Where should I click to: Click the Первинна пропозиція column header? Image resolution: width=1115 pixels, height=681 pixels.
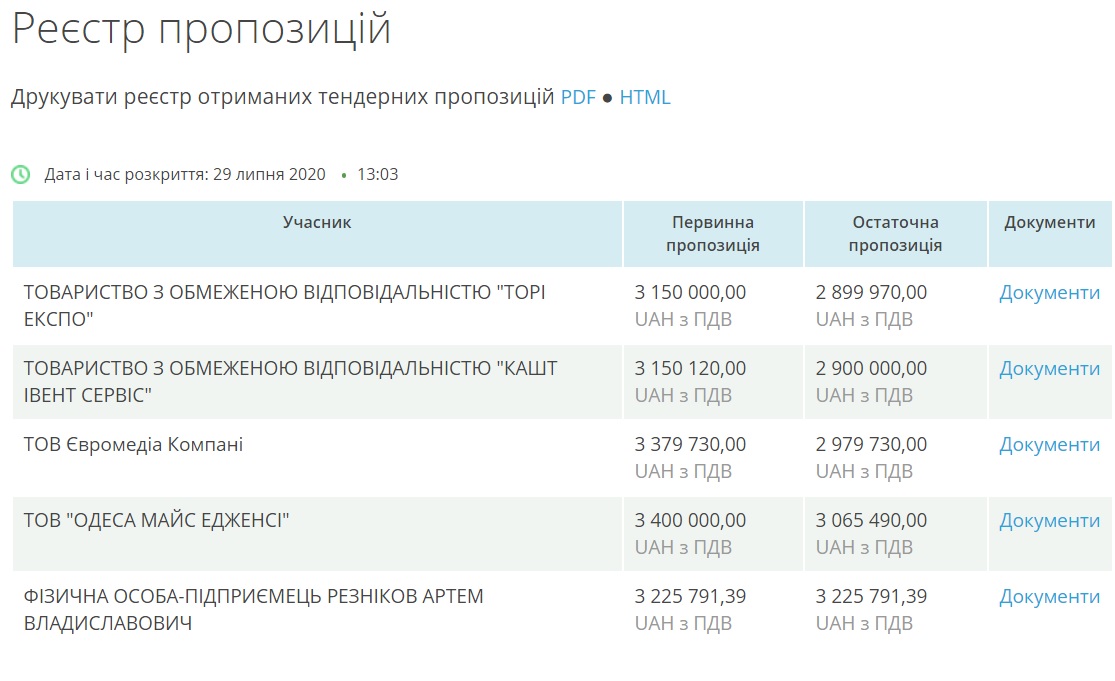pos(712,233)
